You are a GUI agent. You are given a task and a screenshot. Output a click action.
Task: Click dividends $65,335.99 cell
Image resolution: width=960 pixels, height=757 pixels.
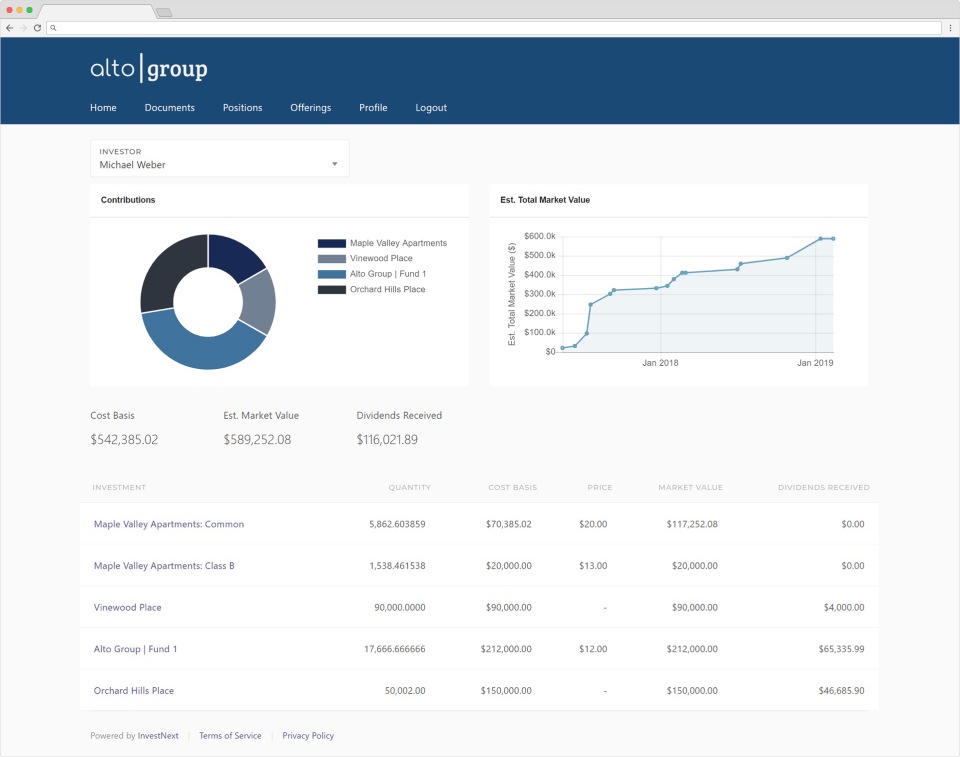(x=841, y=649)
